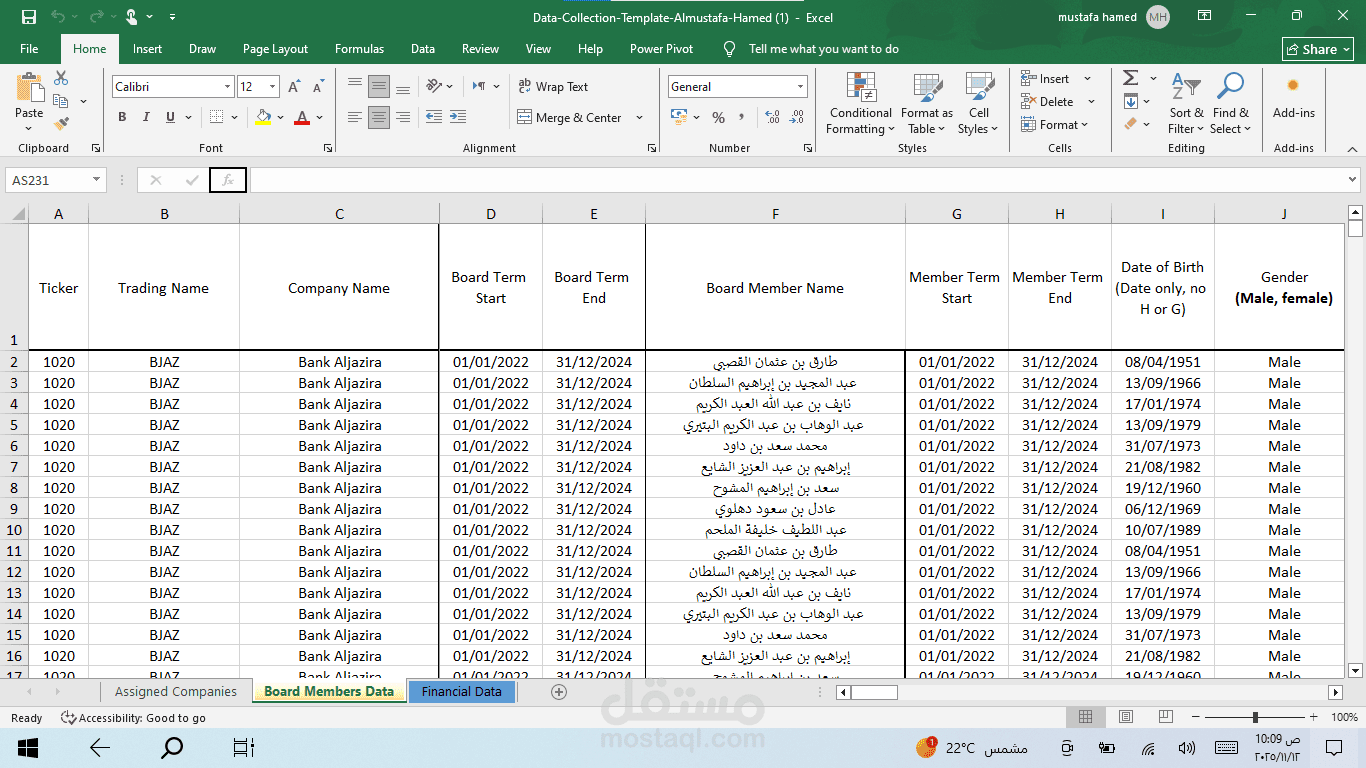
Task: Click the zoom slider handle
Action: (1255, 717)
